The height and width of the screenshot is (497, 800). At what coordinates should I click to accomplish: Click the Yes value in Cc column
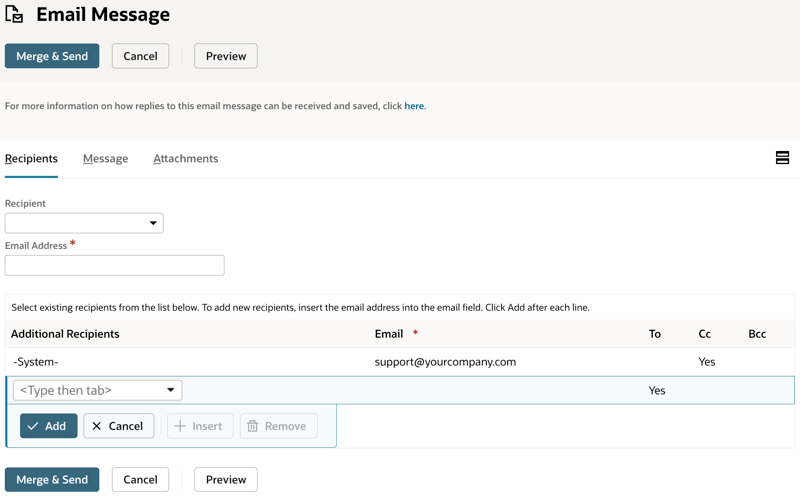click(707, 362)
